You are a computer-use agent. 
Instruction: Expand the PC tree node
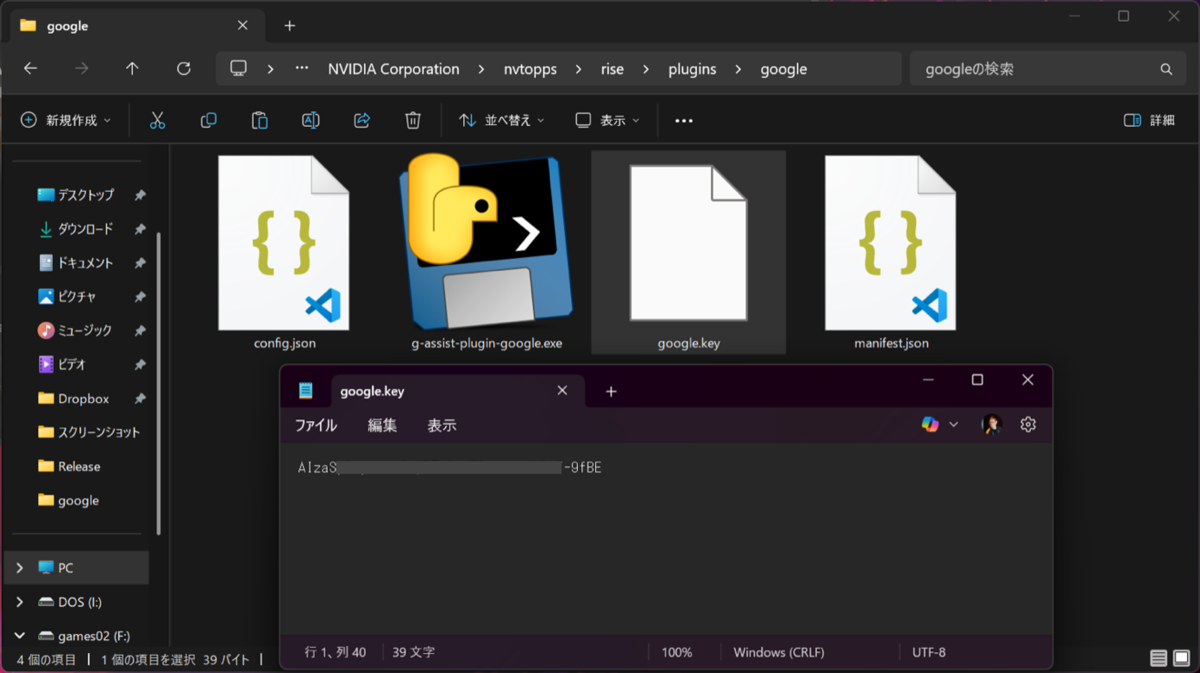point(19,568)
